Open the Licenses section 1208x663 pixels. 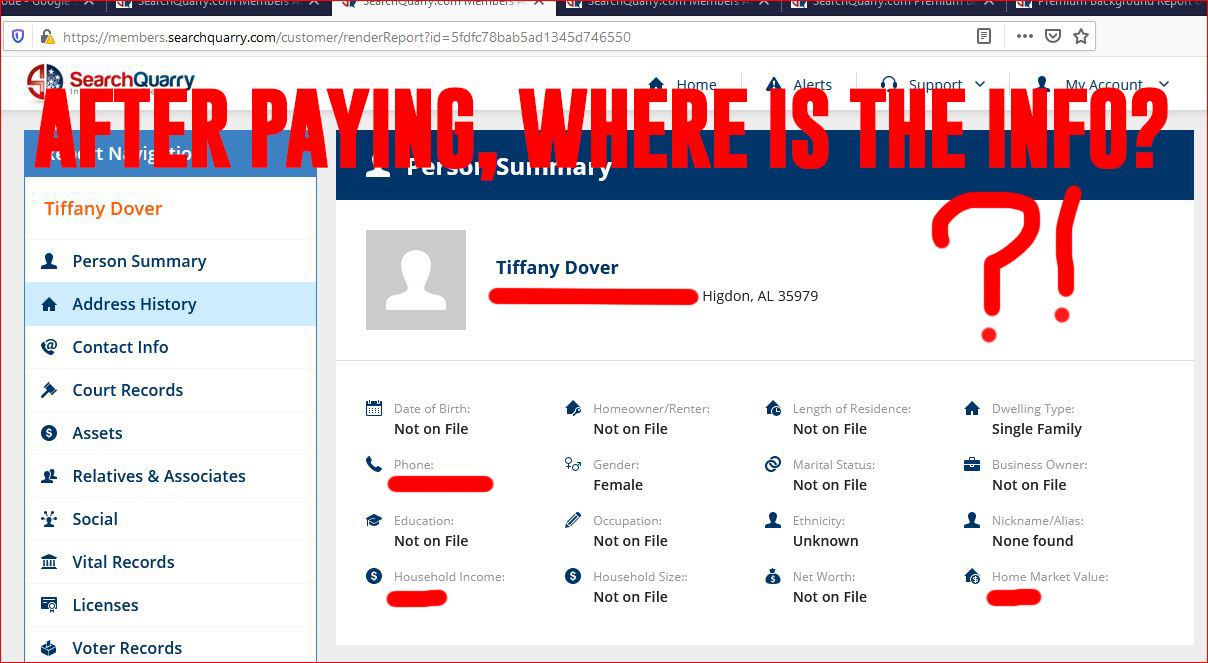170,605
